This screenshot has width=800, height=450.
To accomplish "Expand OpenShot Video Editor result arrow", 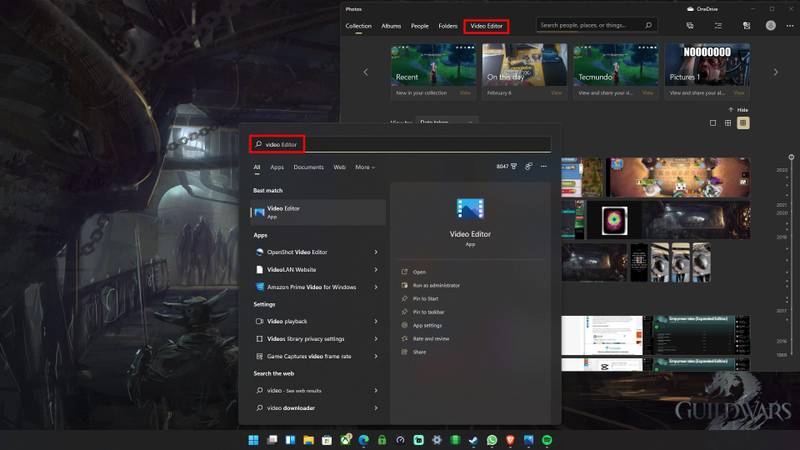I will click(x=376, y=252).
